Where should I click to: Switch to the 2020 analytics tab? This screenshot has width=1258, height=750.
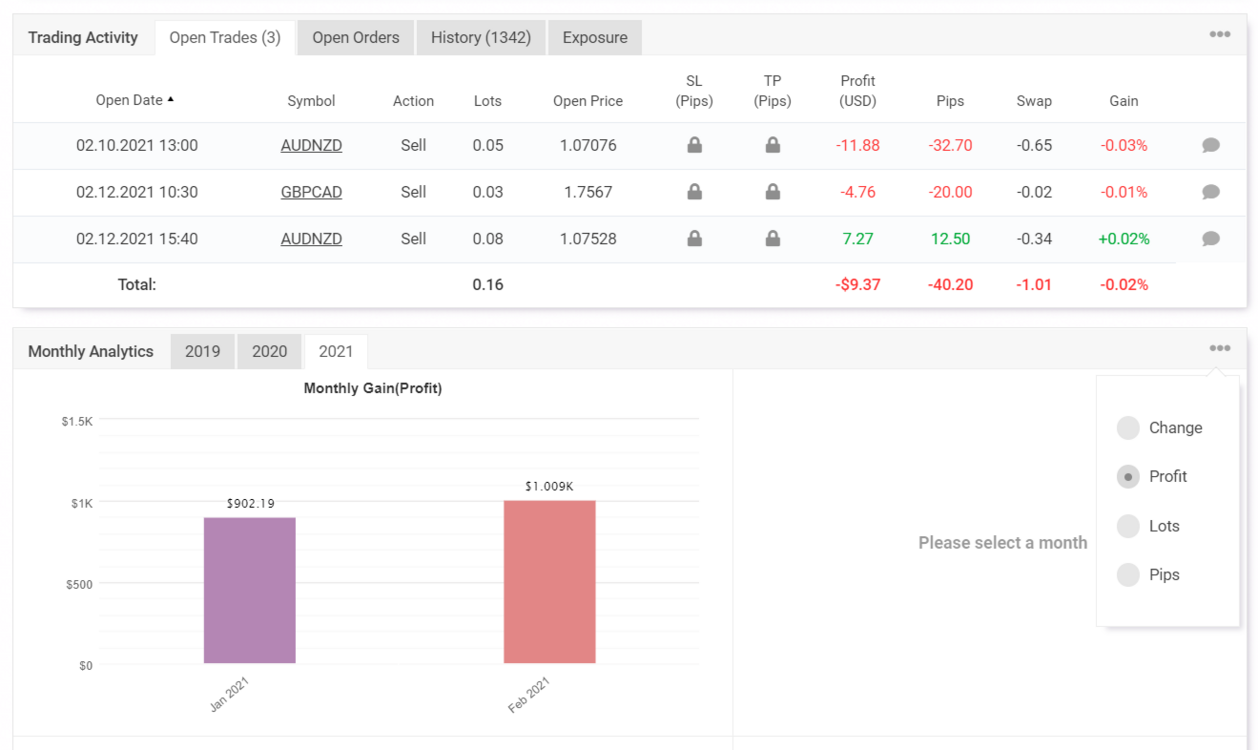point(270,351)
